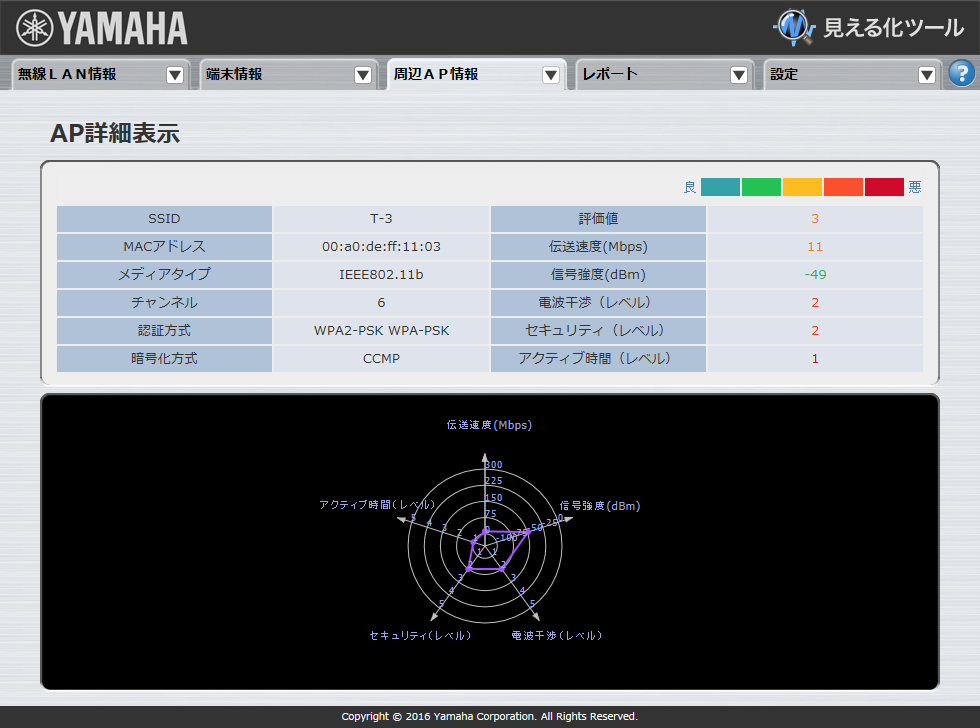
Task: Click the Yamaha tuning fork logo
Action: (x=35, y=28)
